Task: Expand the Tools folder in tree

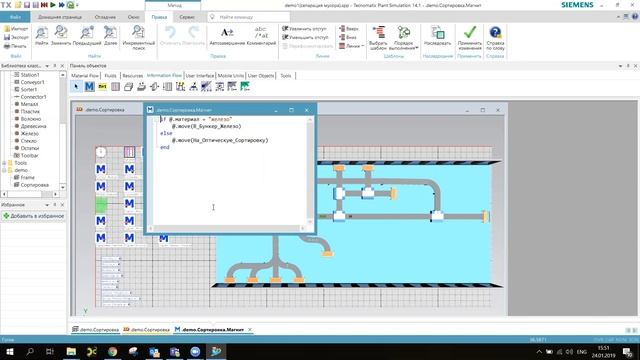Action: [4, 163]
